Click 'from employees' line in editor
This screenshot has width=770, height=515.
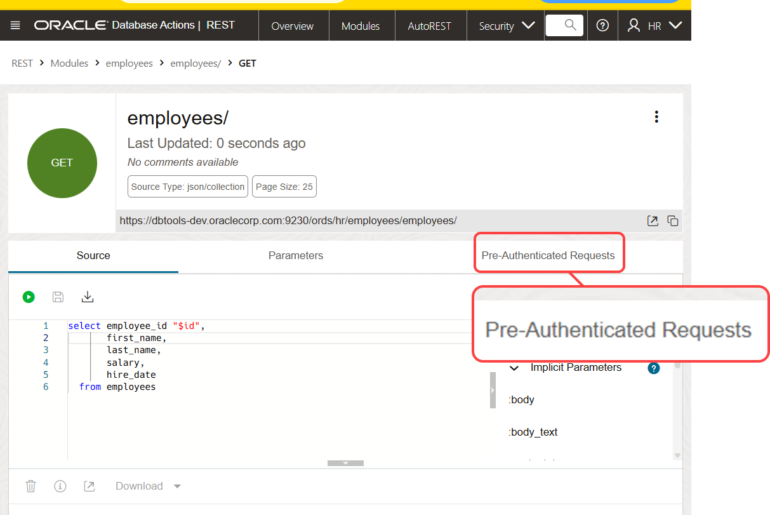point(117,387)
